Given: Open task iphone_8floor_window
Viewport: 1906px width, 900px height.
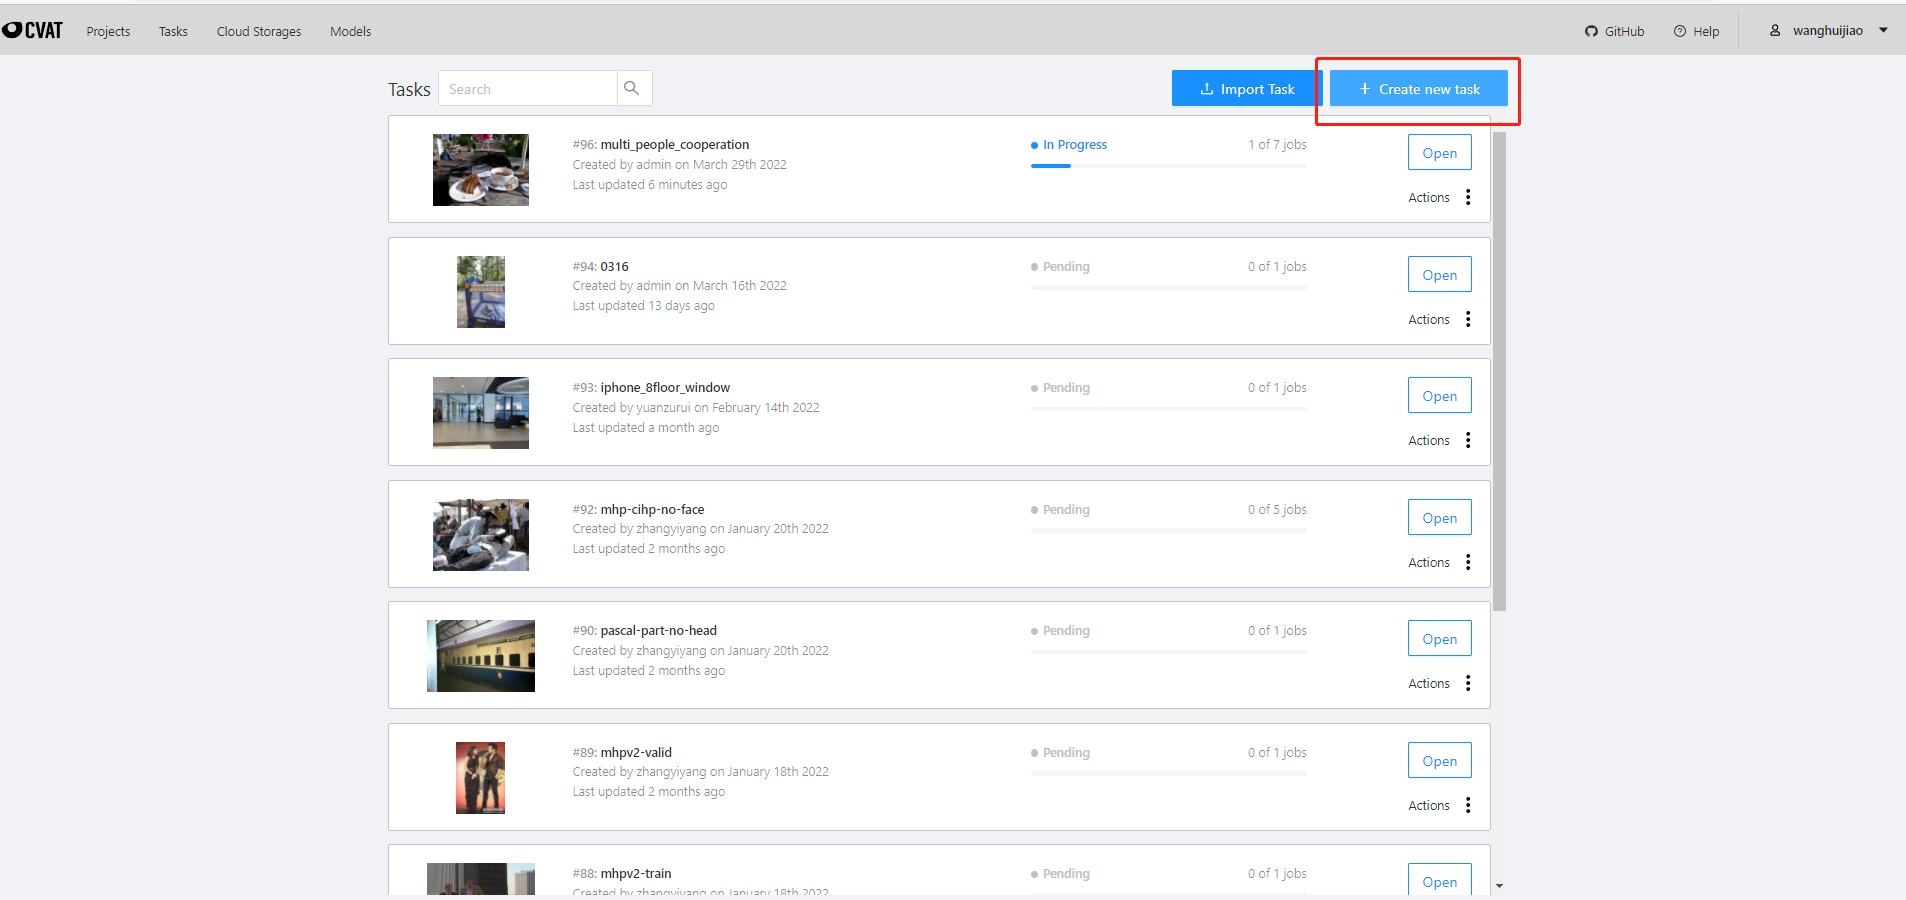Looking at the screenshot, I should (1439, 396).
